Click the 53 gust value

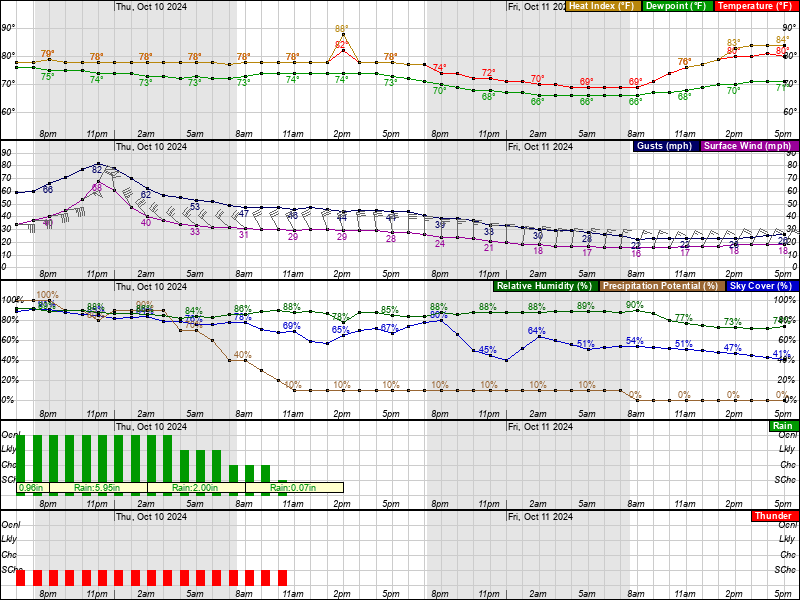[x=195, y=207]
